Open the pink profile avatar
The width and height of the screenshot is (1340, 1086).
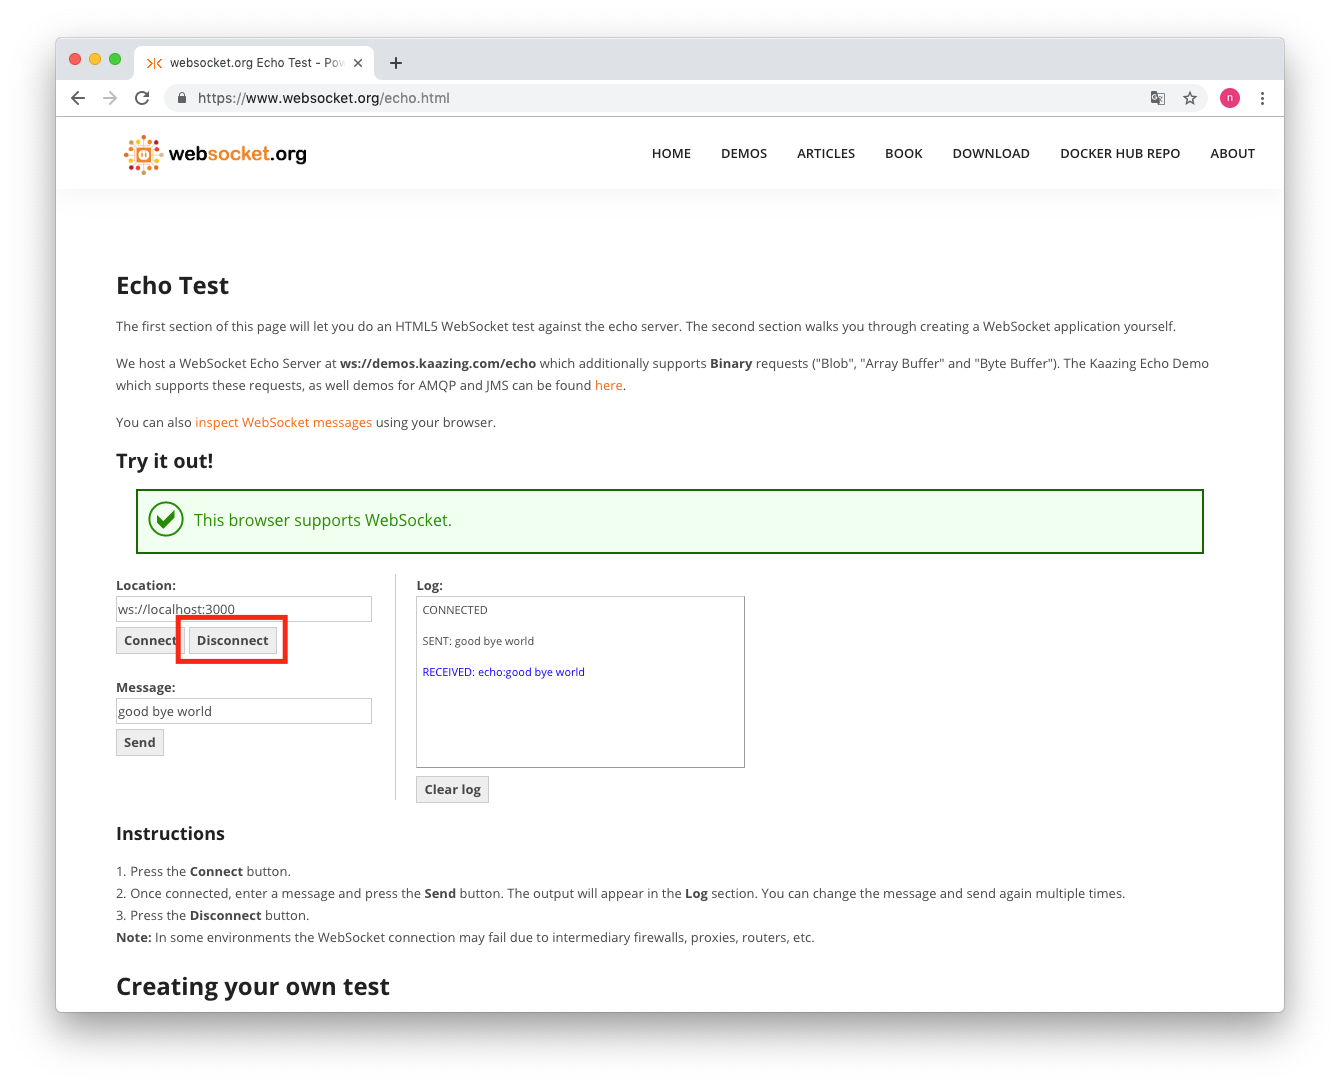pyautogui.click(x=1230, y=98)
